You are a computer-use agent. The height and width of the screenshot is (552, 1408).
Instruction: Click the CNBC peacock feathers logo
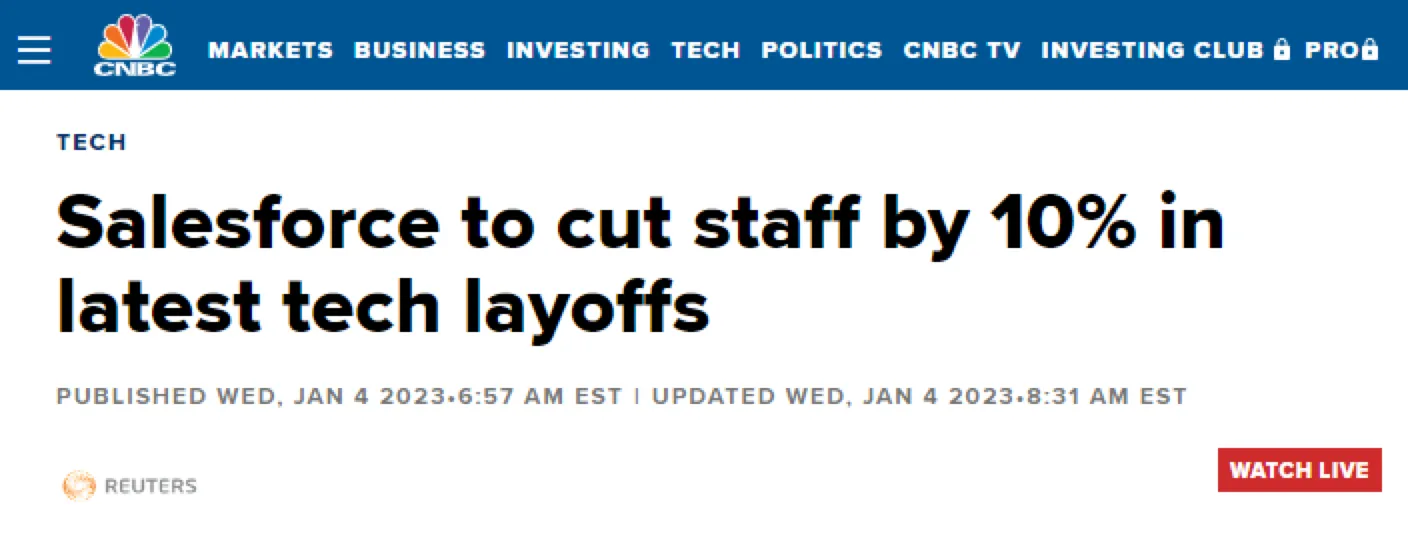(x=135, y=37)
